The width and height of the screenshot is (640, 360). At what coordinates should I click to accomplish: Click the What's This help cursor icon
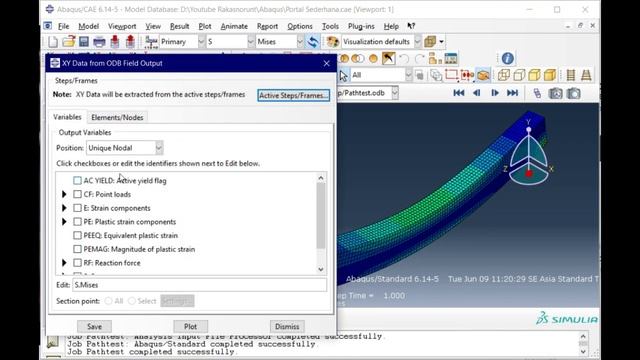(411, 26)
